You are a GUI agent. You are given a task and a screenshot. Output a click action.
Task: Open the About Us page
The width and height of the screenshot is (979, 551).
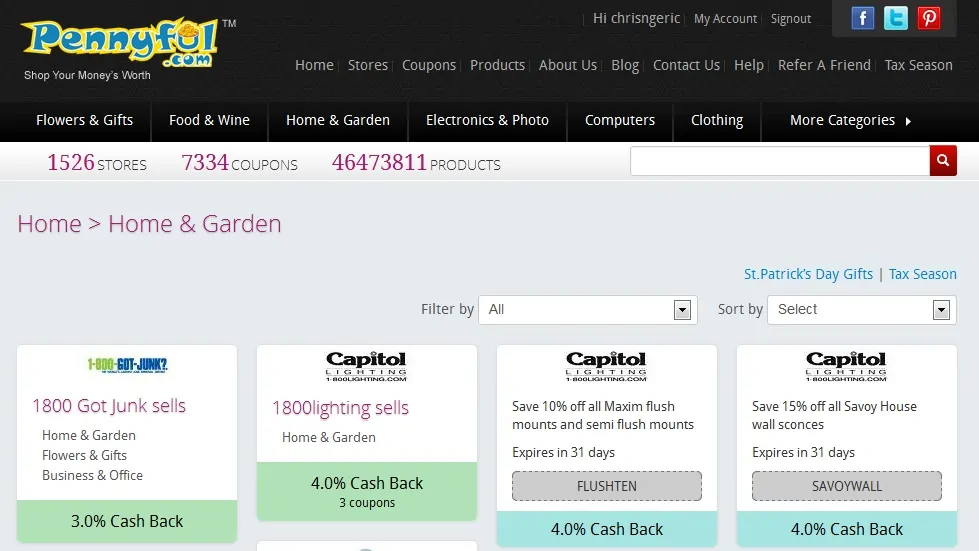coord(568,65)
